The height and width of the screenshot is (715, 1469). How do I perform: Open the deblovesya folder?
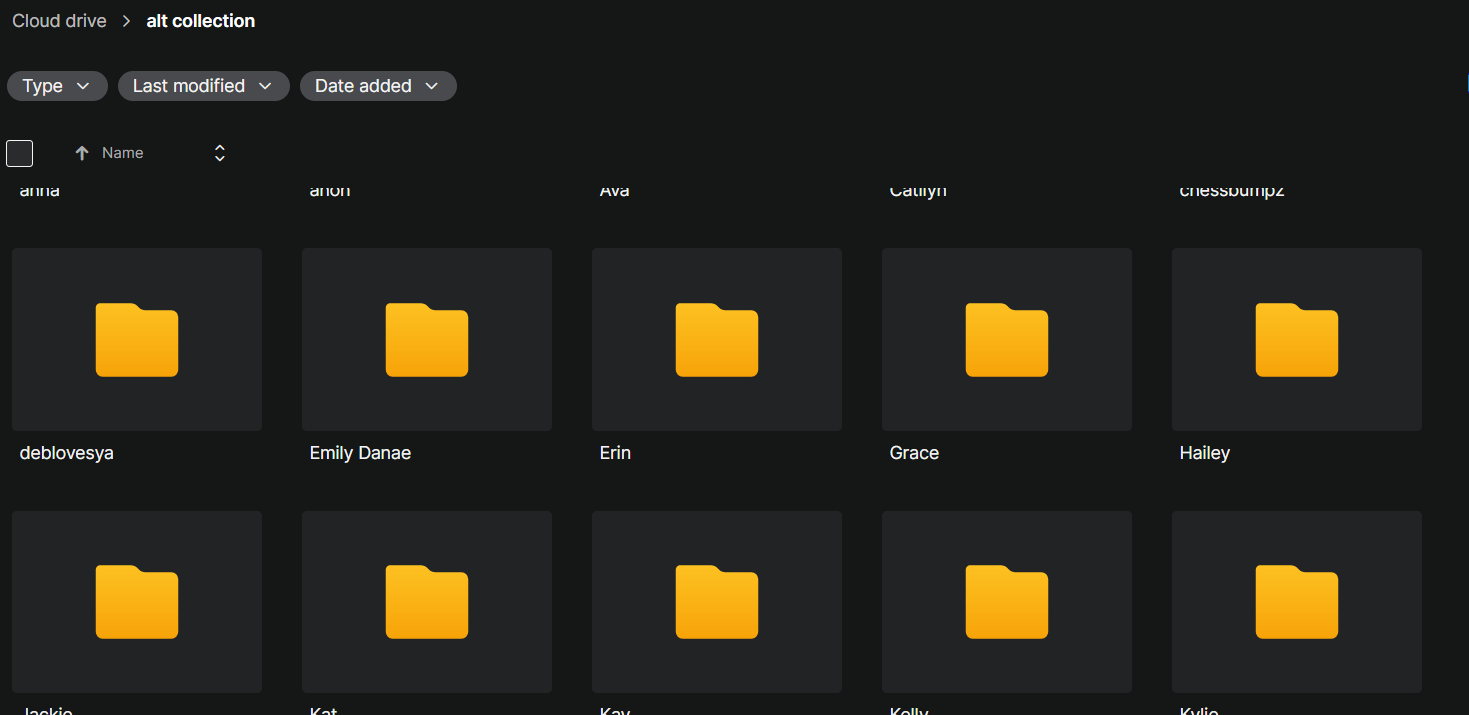point(137,340)
